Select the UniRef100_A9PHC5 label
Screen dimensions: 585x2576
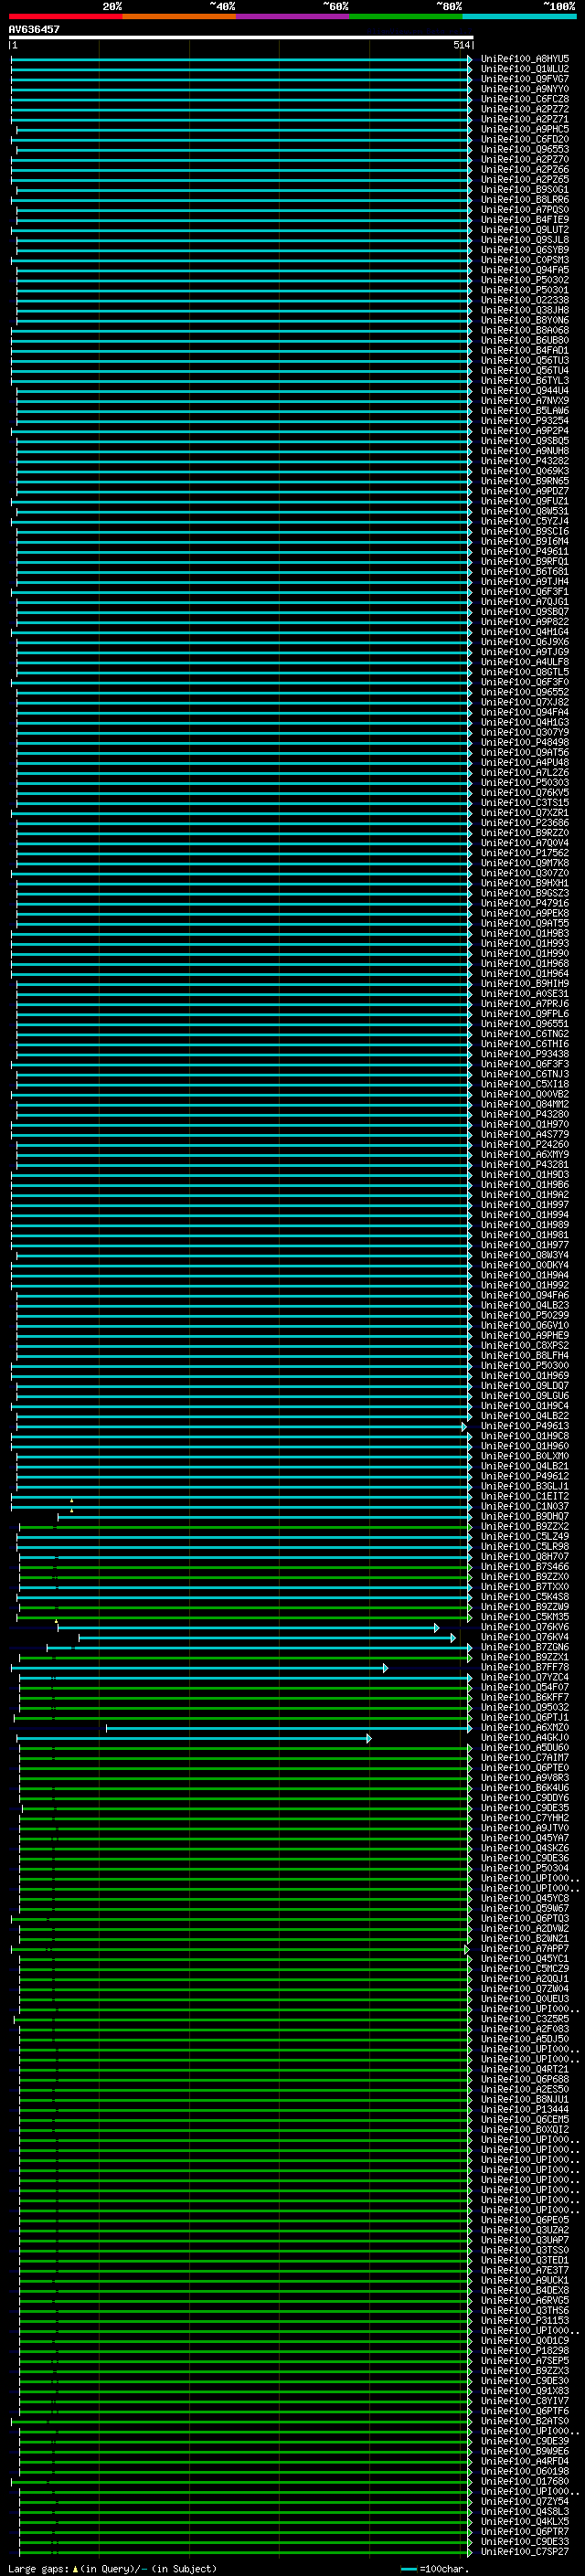(x=524, y=129)
